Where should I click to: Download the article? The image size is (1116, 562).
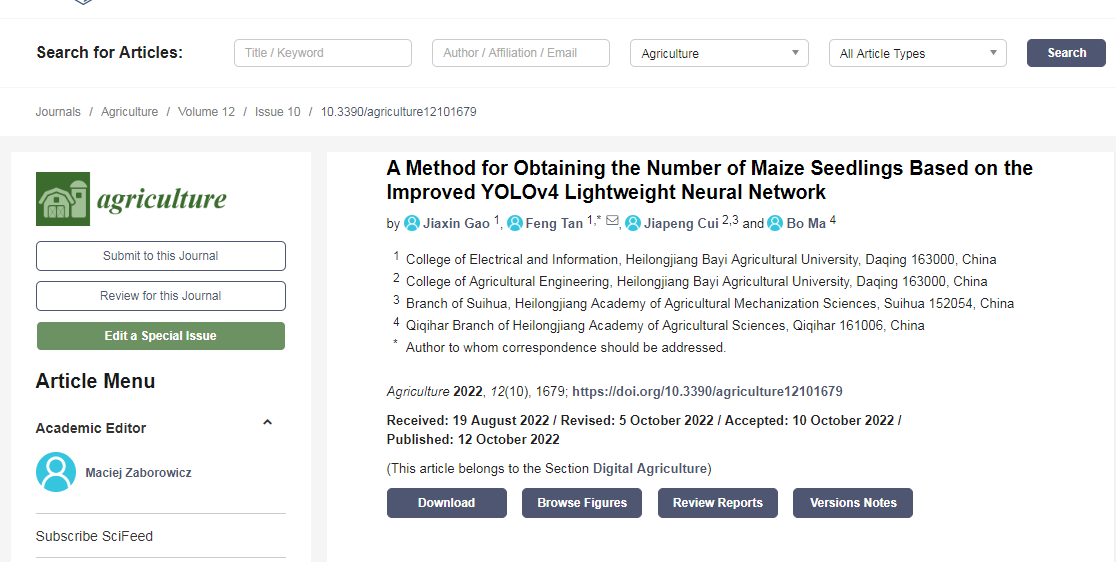click(446, 503)
